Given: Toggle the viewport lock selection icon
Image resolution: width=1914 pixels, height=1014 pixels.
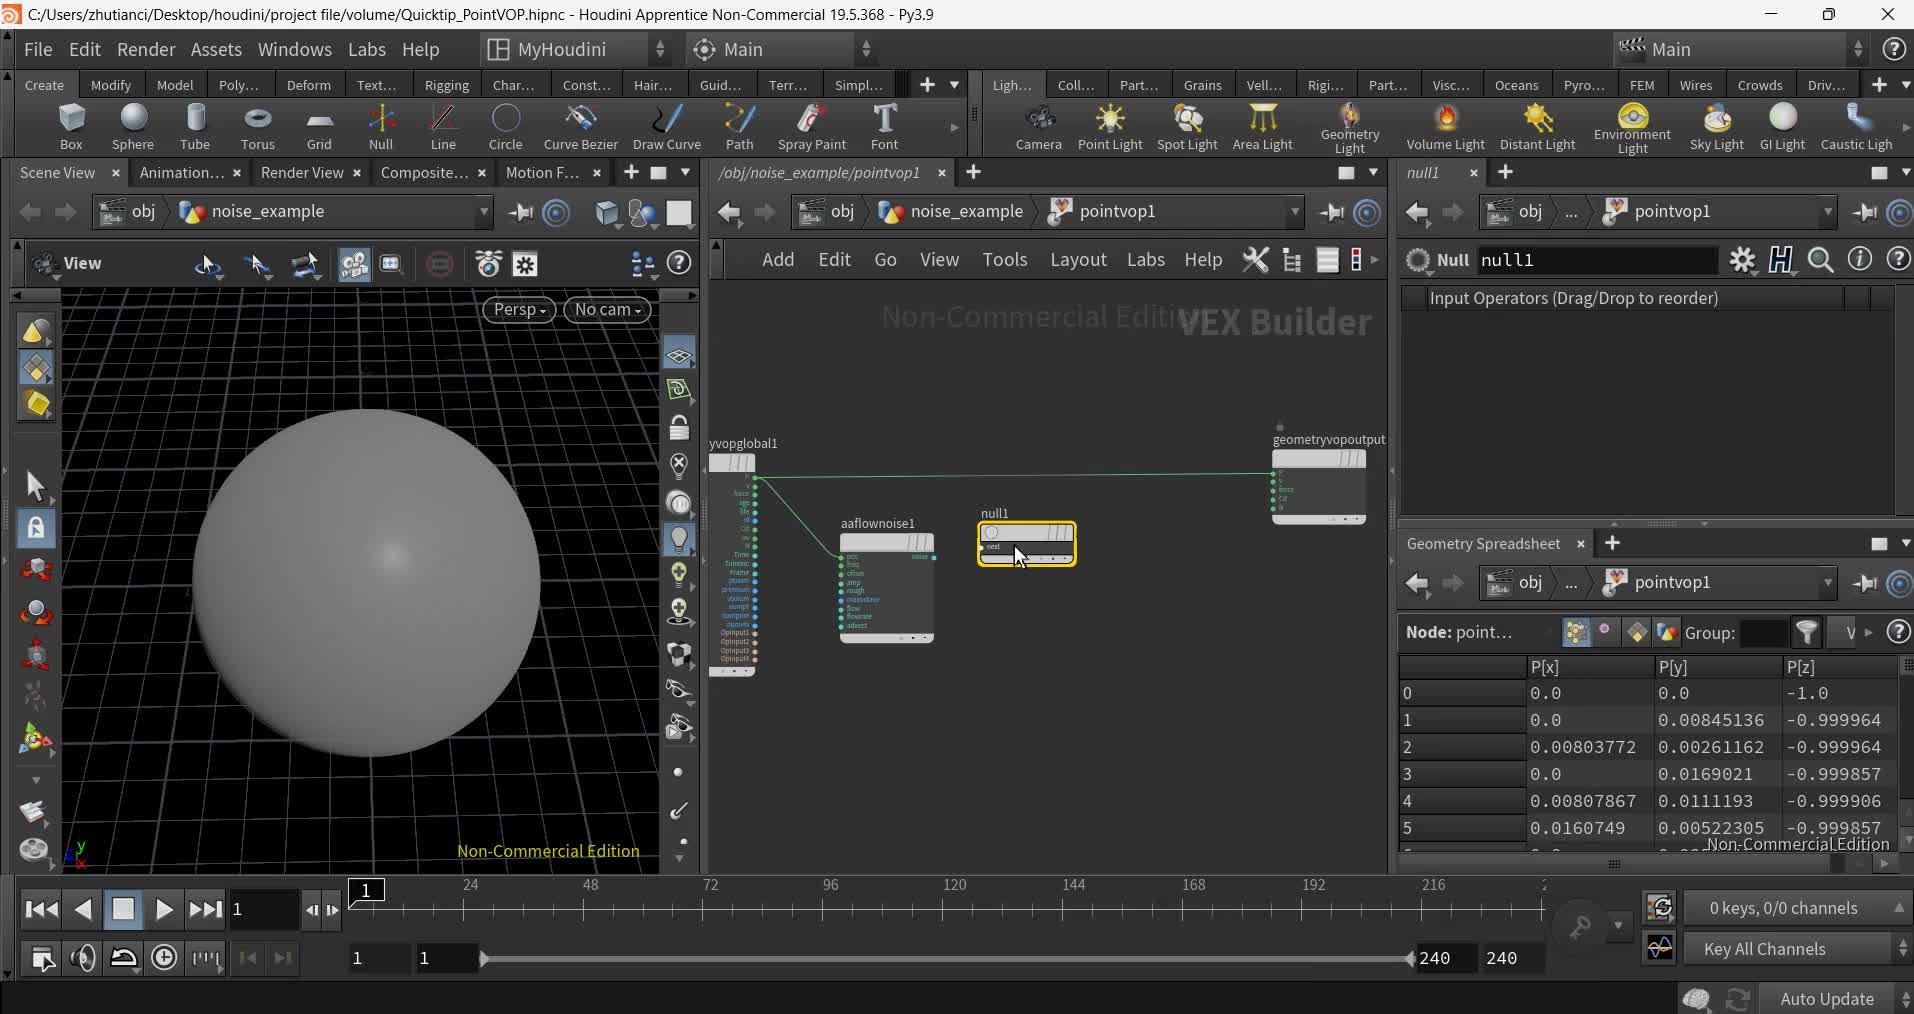Looking at the screenshot, I should pos(36,527).
